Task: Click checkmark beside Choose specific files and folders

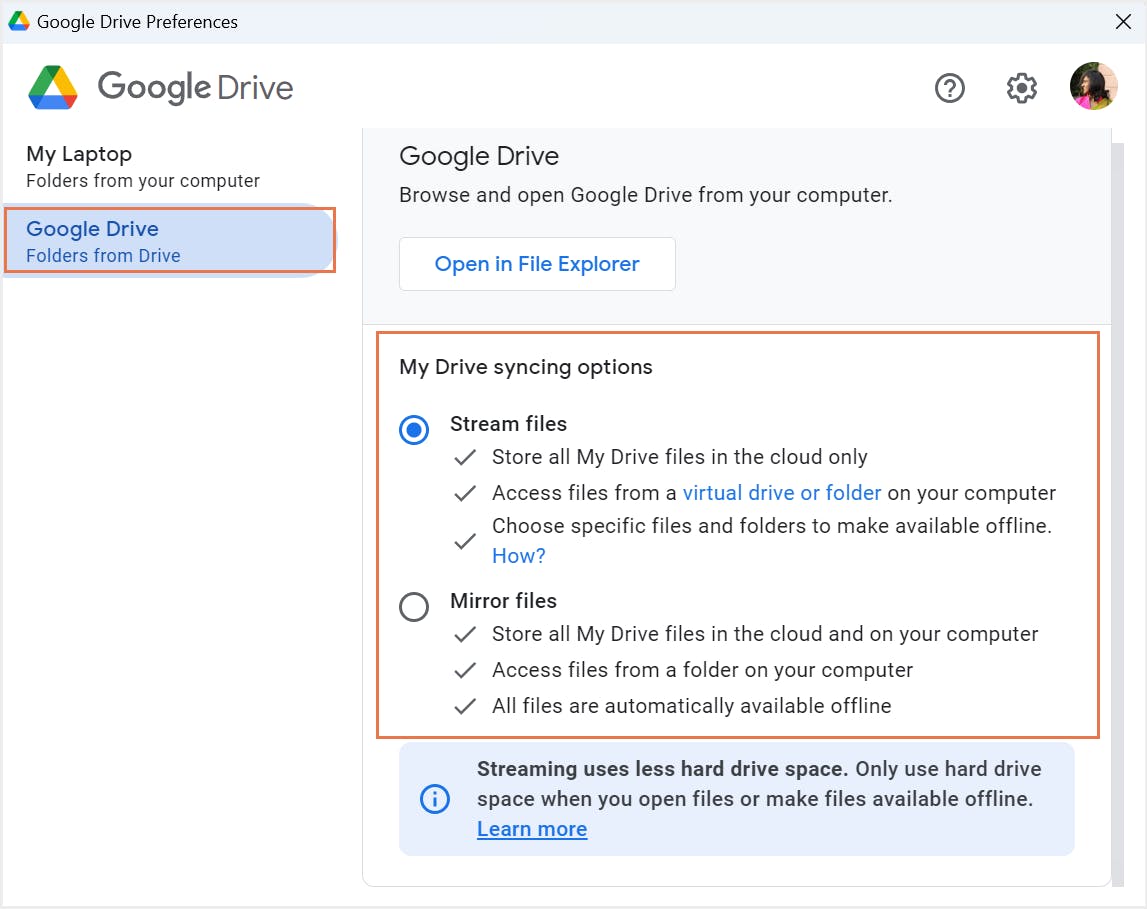Action: pos(465,542)
